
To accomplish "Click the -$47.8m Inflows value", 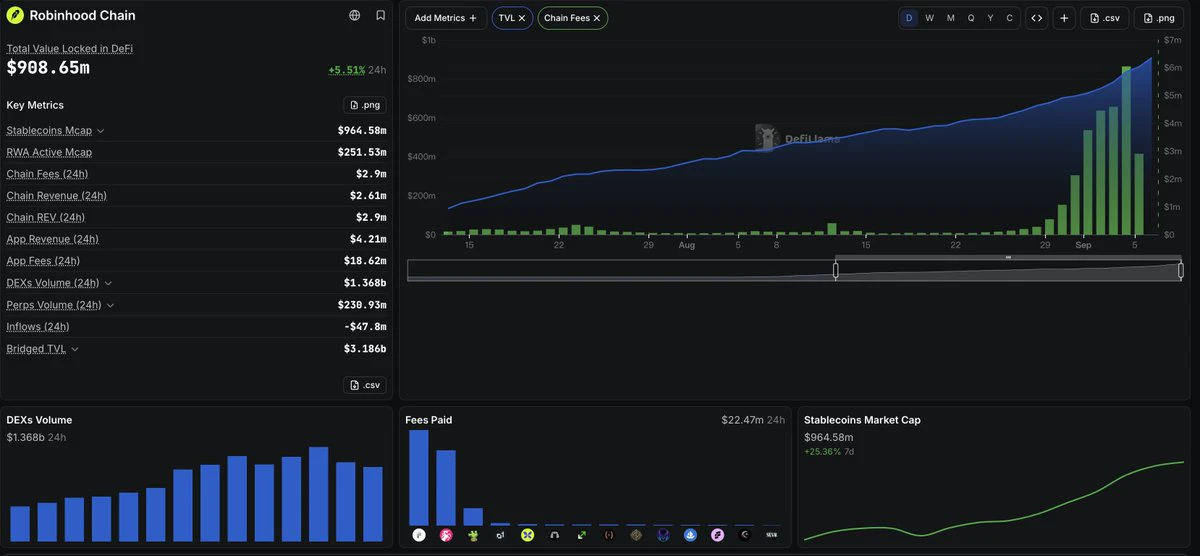I will (x=365, y=327).
